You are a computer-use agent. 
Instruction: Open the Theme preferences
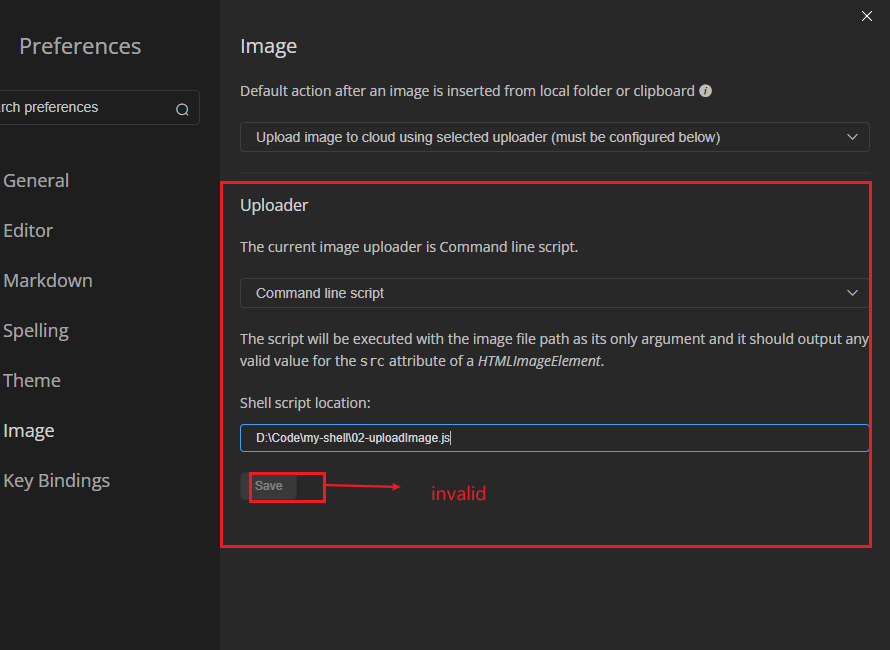[32, 380]
